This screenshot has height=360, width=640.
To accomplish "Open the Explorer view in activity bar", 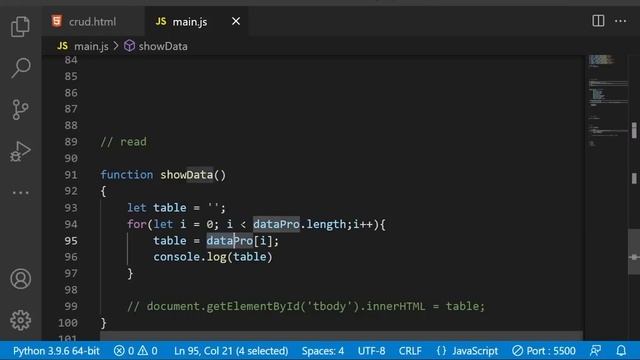I will point(20,26).
